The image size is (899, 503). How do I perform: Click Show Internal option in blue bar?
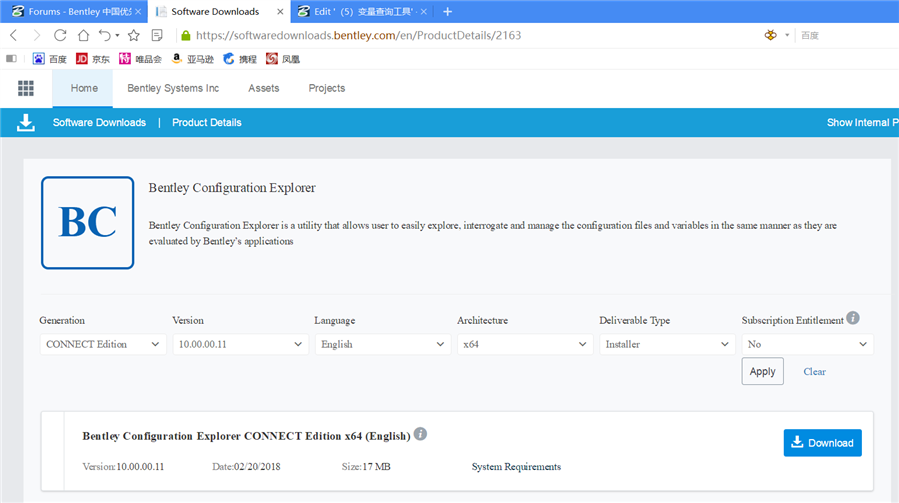pyautogui.click(x=862, y=123)
